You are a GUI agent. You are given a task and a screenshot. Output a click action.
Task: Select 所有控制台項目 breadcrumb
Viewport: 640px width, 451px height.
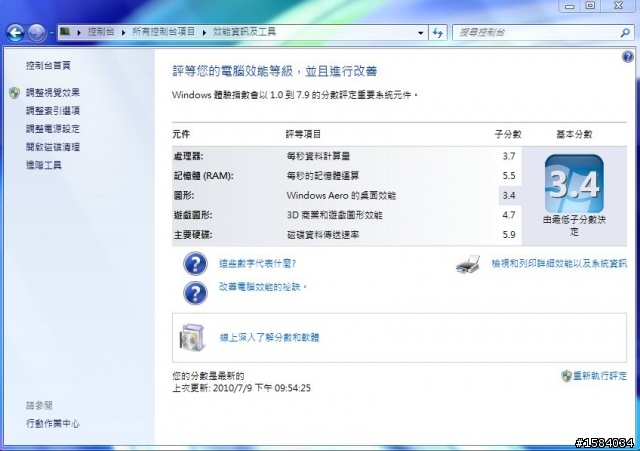(x=163, y=32)
